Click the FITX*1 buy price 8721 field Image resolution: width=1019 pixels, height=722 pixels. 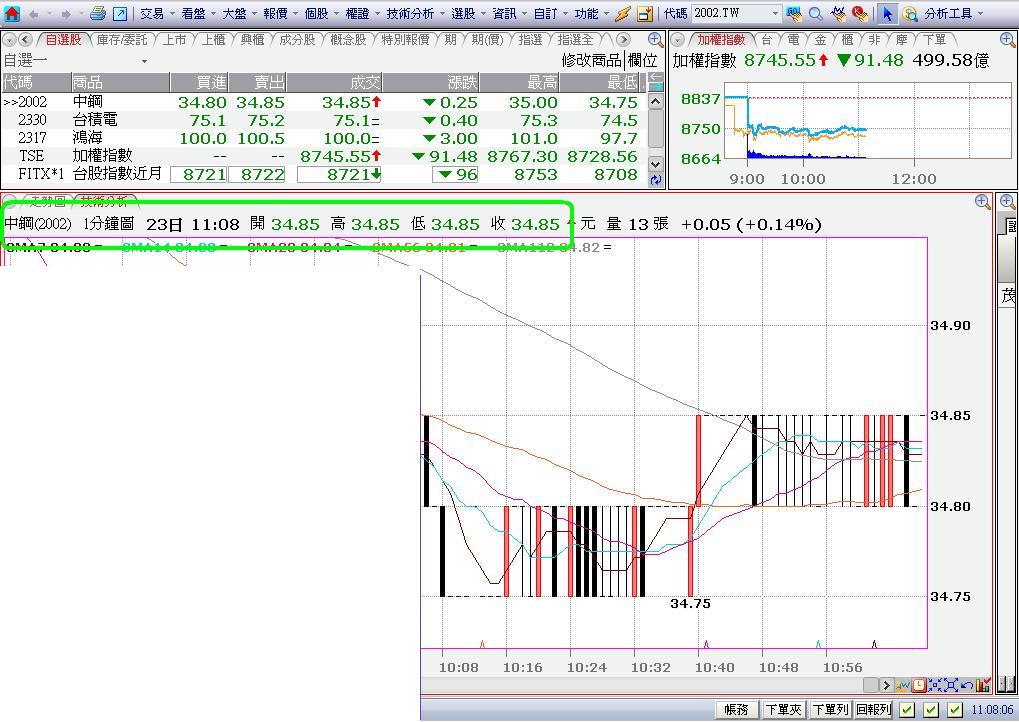[199, 174]
